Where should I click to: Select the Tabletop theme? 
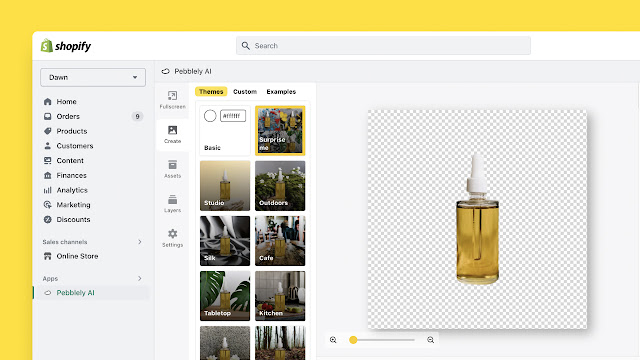pyautogui.click(x=225, y=296)
